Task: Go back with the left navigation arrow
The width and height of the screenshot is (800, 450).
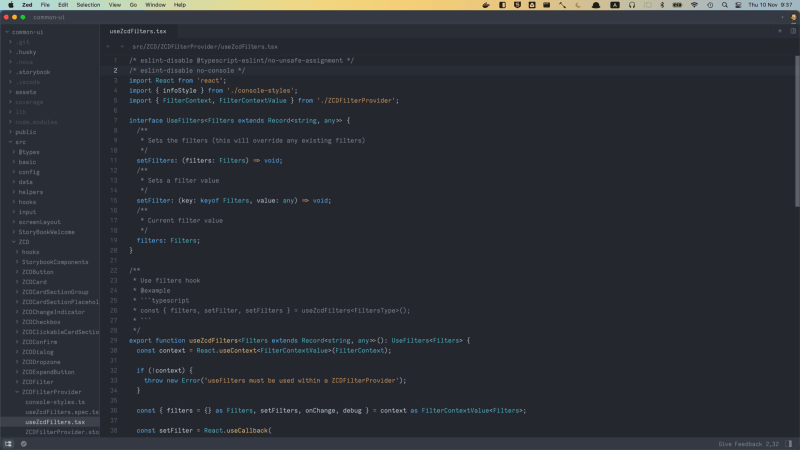Action: coord(108,46)
